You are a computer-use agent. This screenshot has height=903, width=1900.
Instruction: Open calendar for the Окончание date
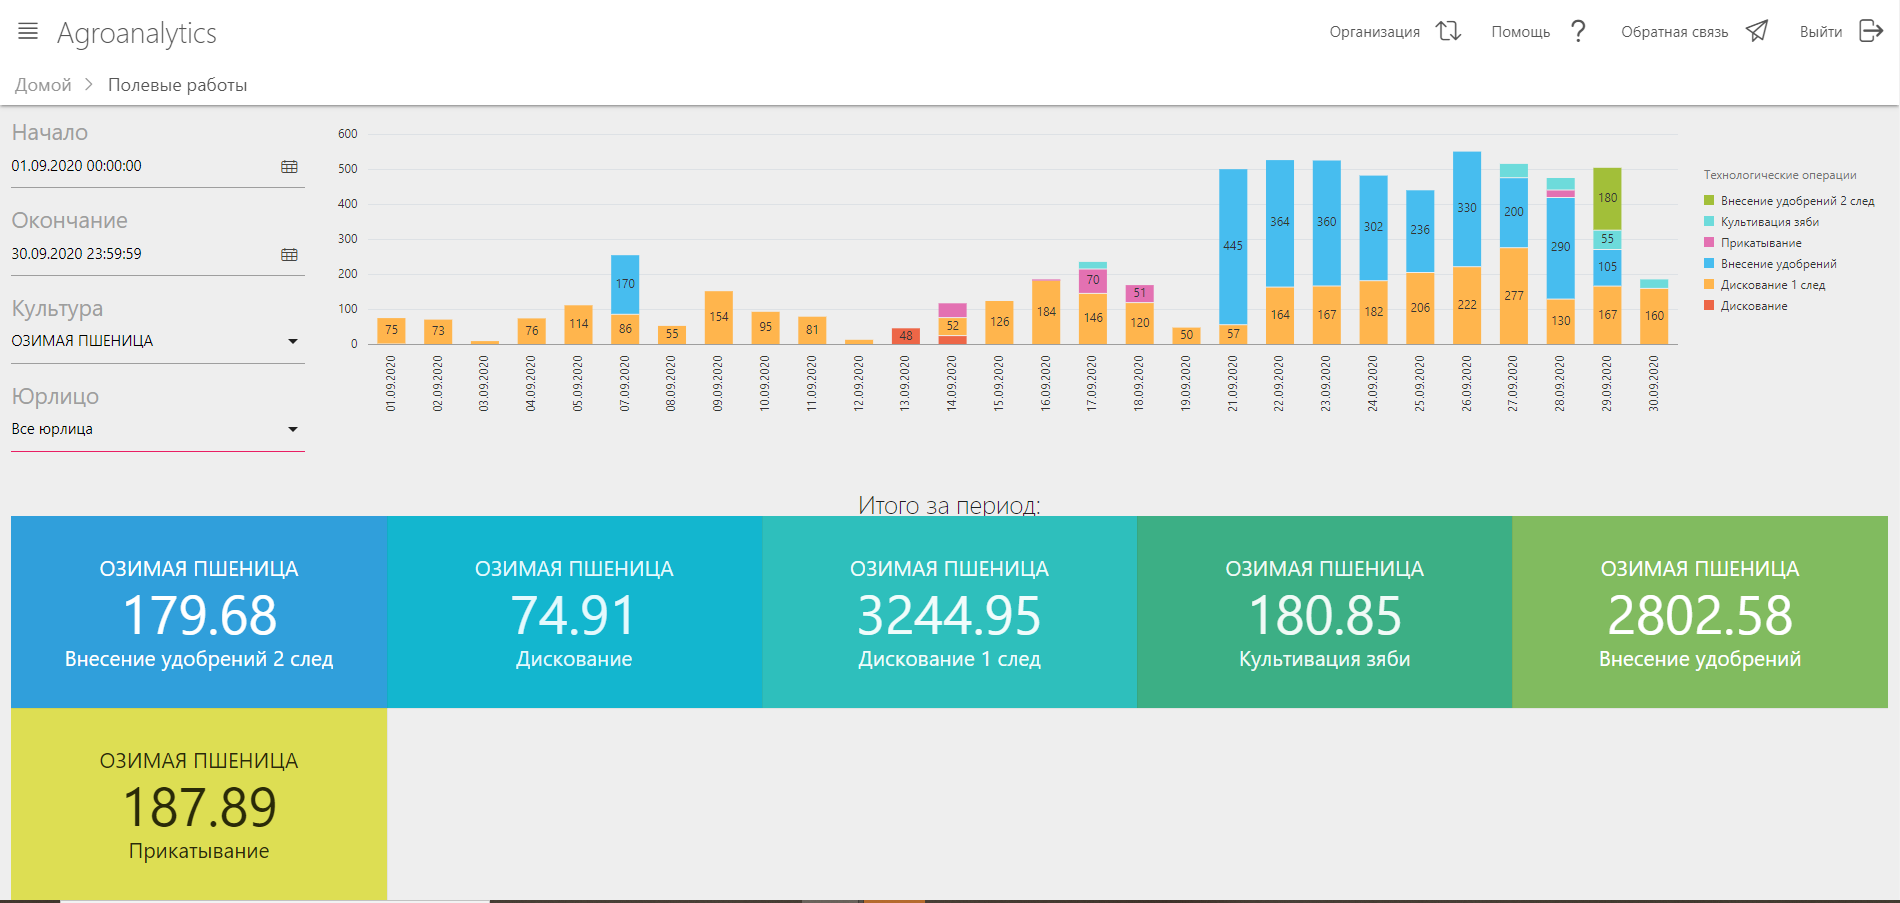point(289,255)
